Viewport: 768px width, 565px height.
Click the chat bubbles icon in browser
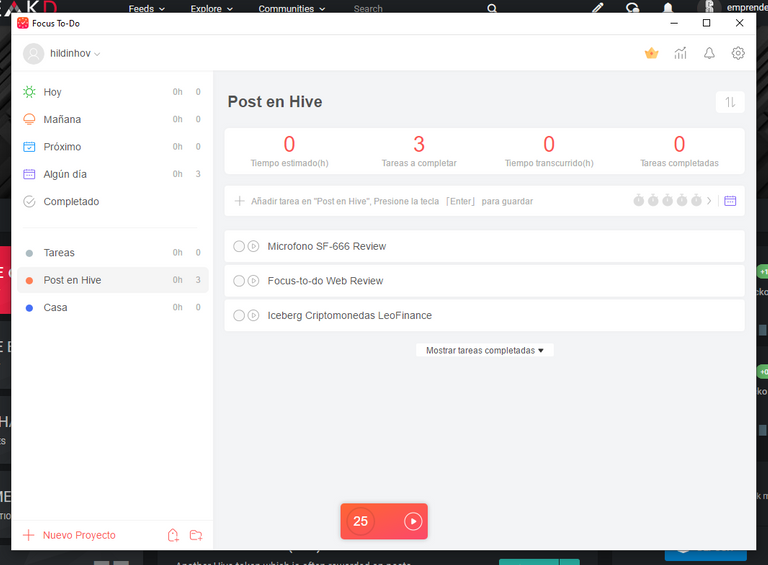[632, 7]
